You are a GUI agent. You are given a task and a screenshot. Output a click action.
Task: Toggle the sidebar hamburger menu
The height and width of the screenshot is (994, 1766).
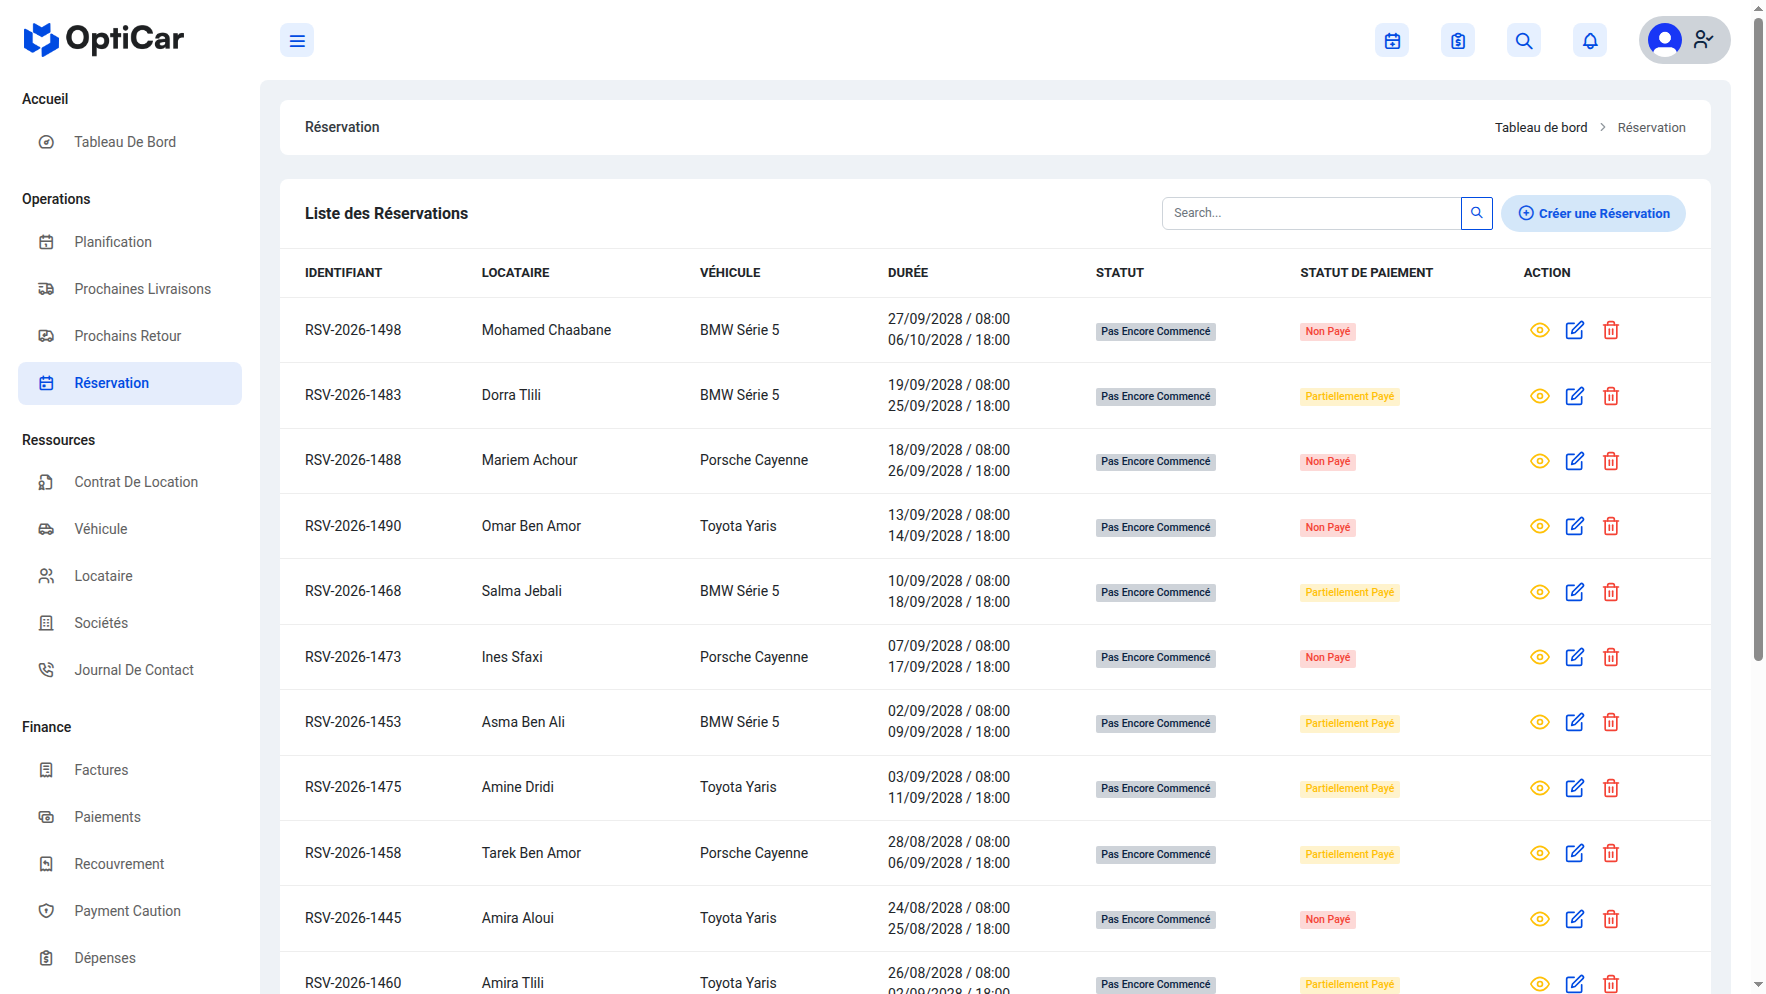[x=297, y=41]
